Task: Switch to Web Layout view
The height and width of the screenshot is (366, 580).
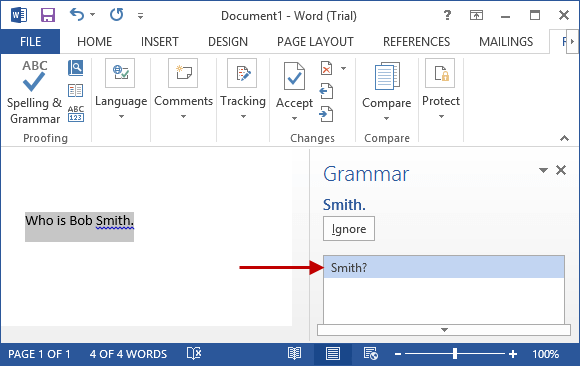Action: tap(370, 353)
